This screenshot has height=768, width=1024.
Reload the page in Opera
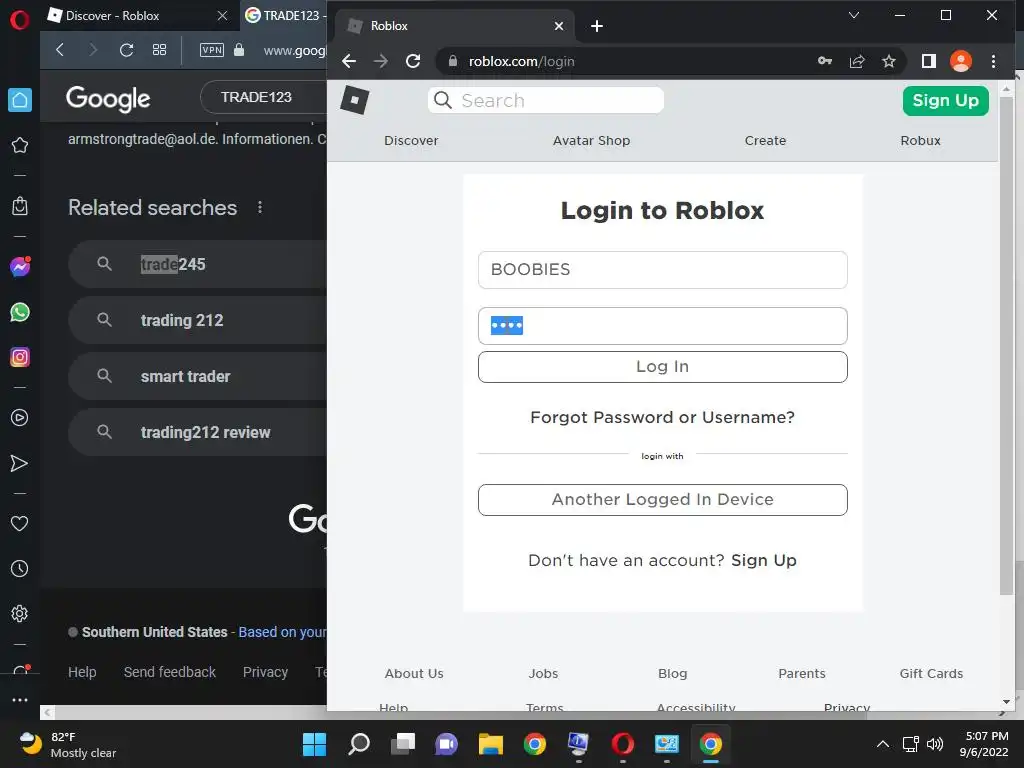coord(127,50)
